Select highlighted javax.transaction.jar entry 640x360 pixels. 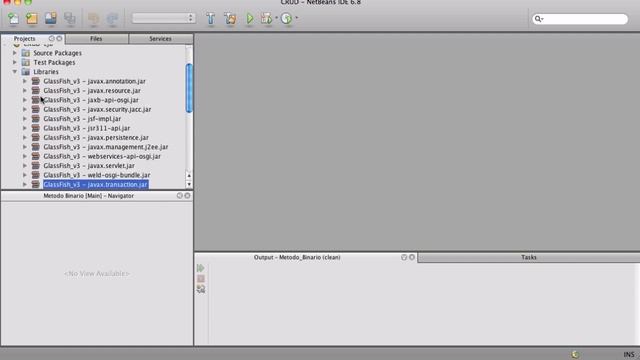coord(95,184)
